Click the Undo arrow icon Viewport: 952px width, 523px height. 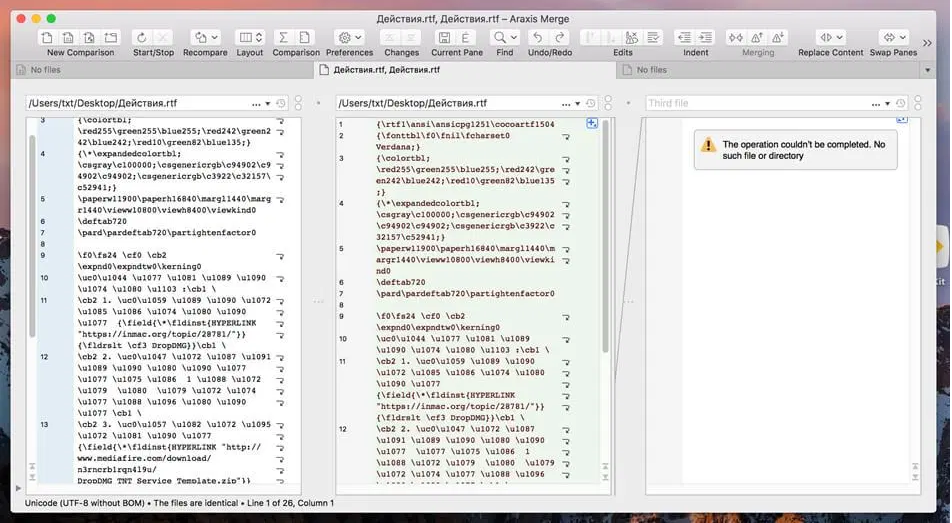point(538,37)
